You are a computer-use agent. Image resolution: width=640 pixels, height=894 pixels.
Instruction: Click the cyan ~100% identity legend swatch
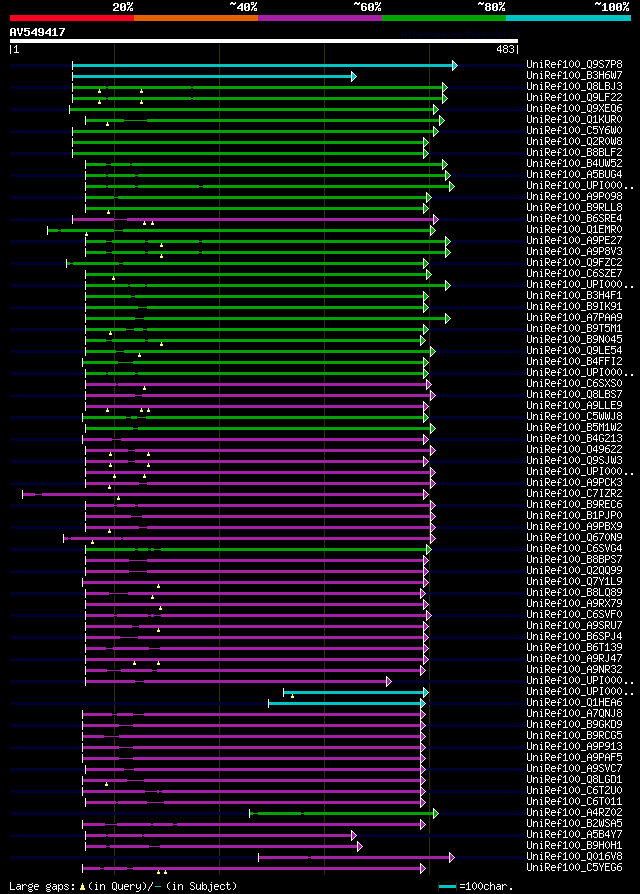(568, 18)
